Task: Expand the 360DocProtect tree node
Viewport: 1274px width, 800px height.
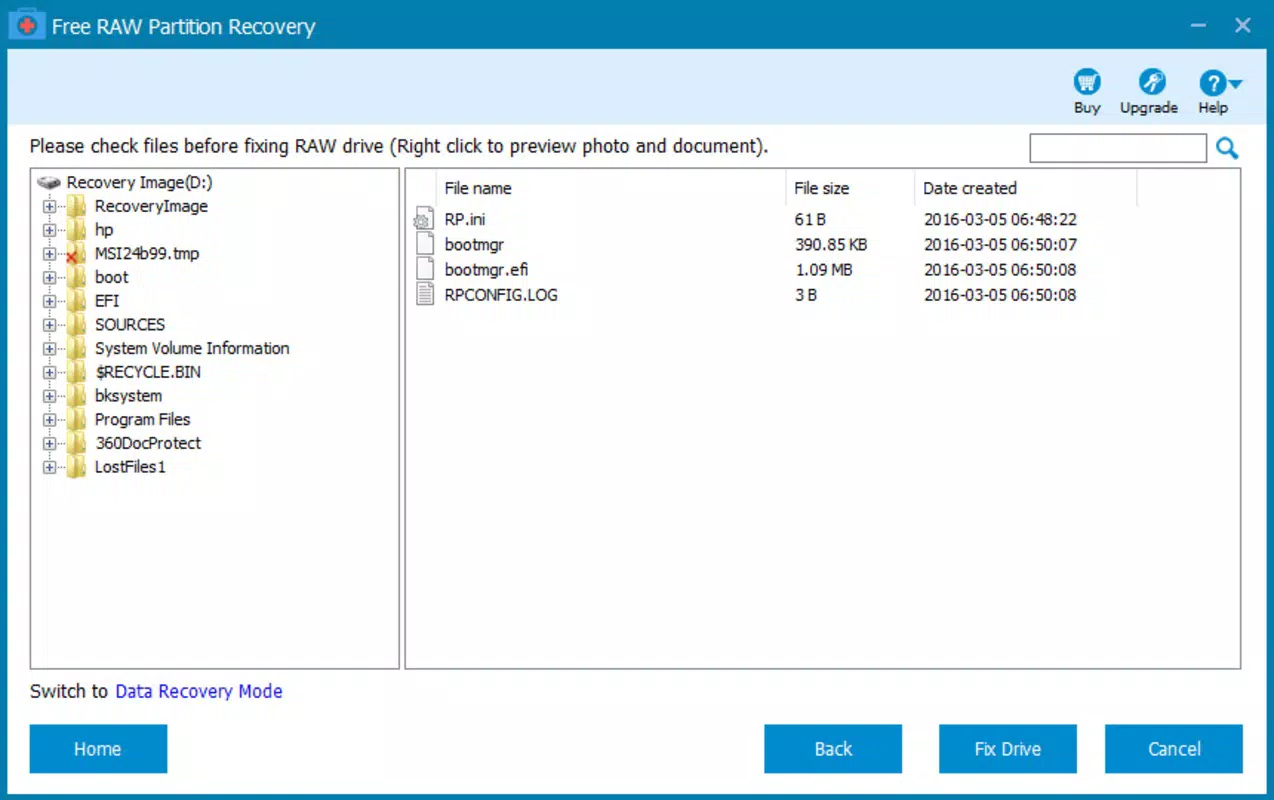Action: coord(49,443)
